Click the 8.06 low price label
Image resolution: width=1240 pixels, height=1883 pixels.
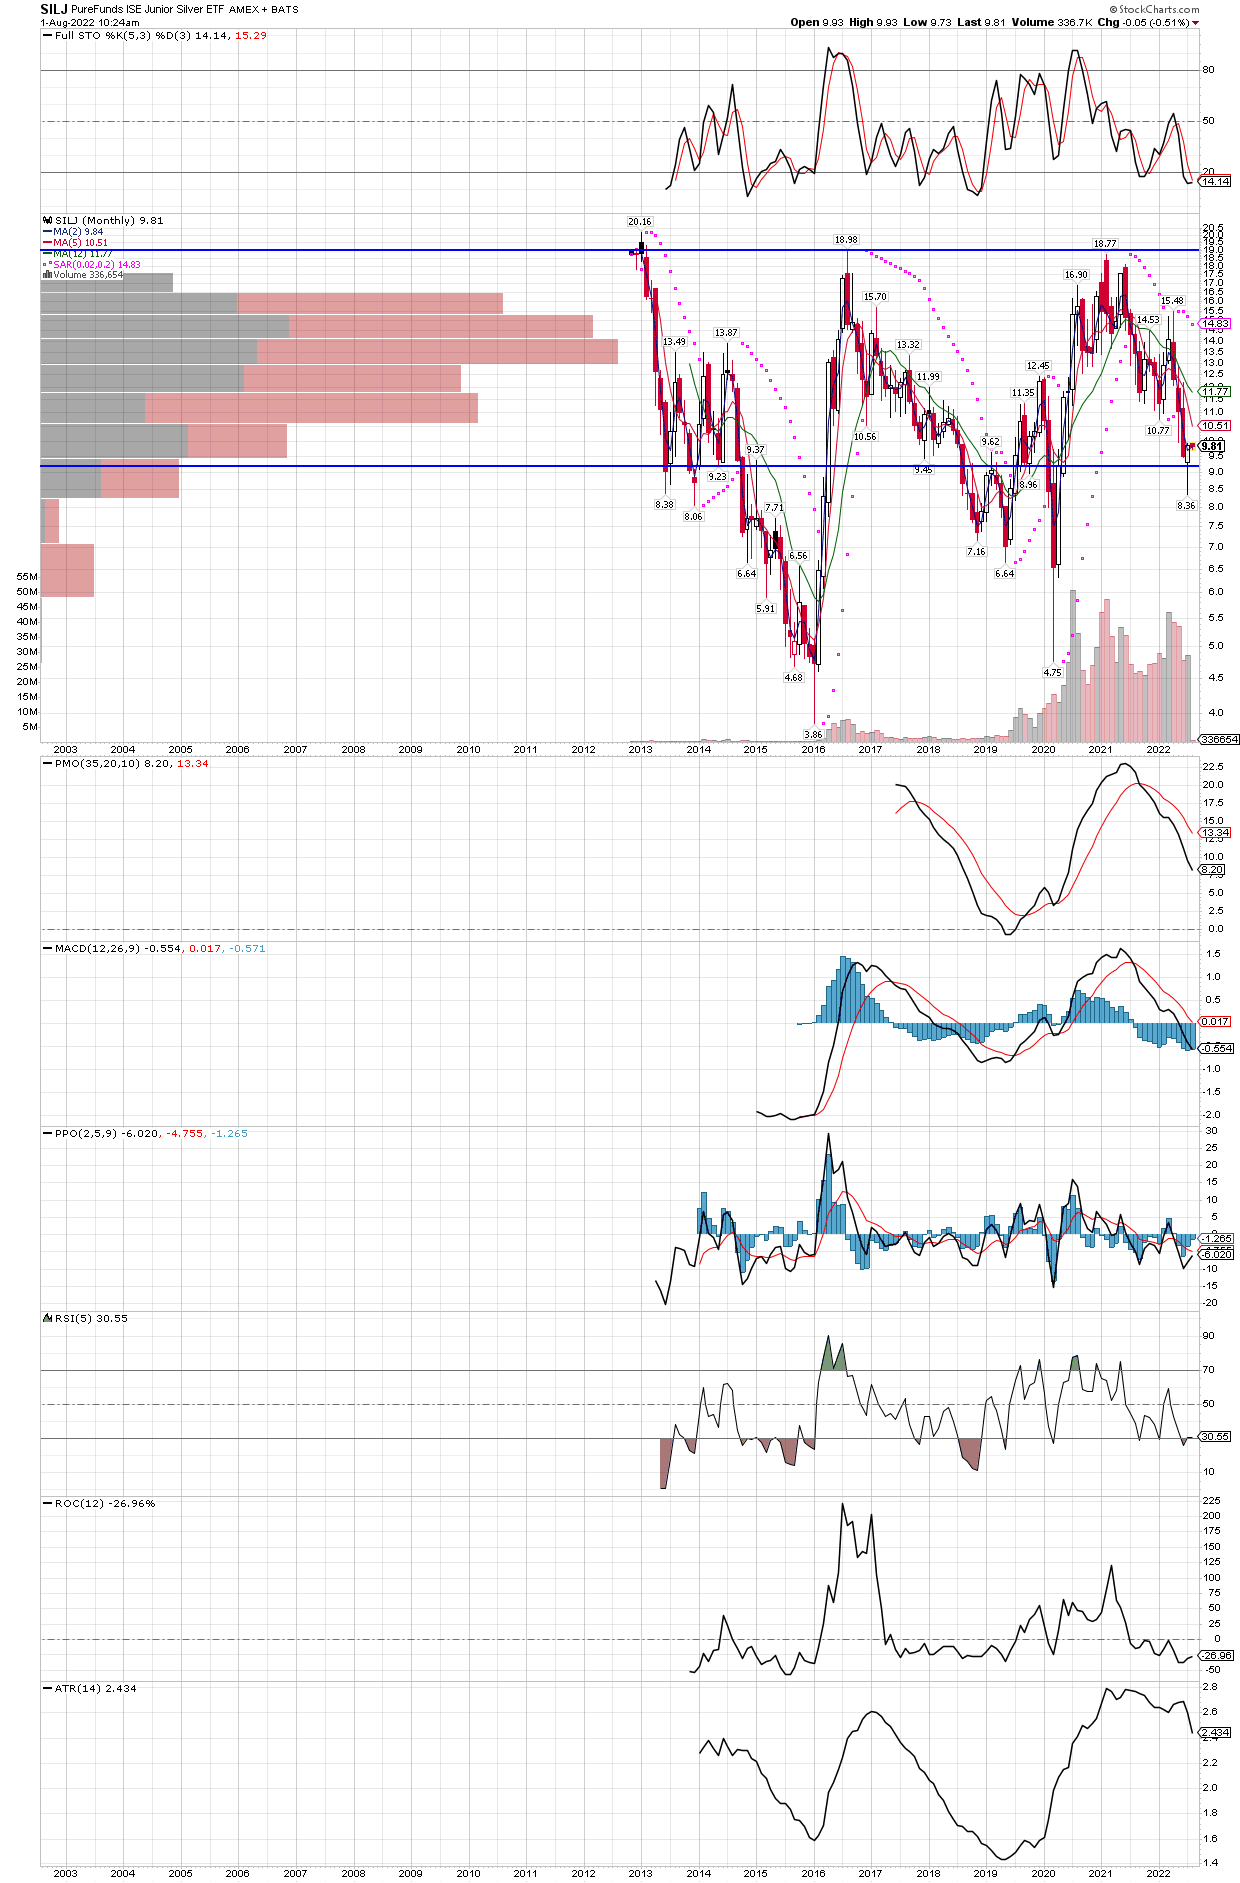coord(693,517)
